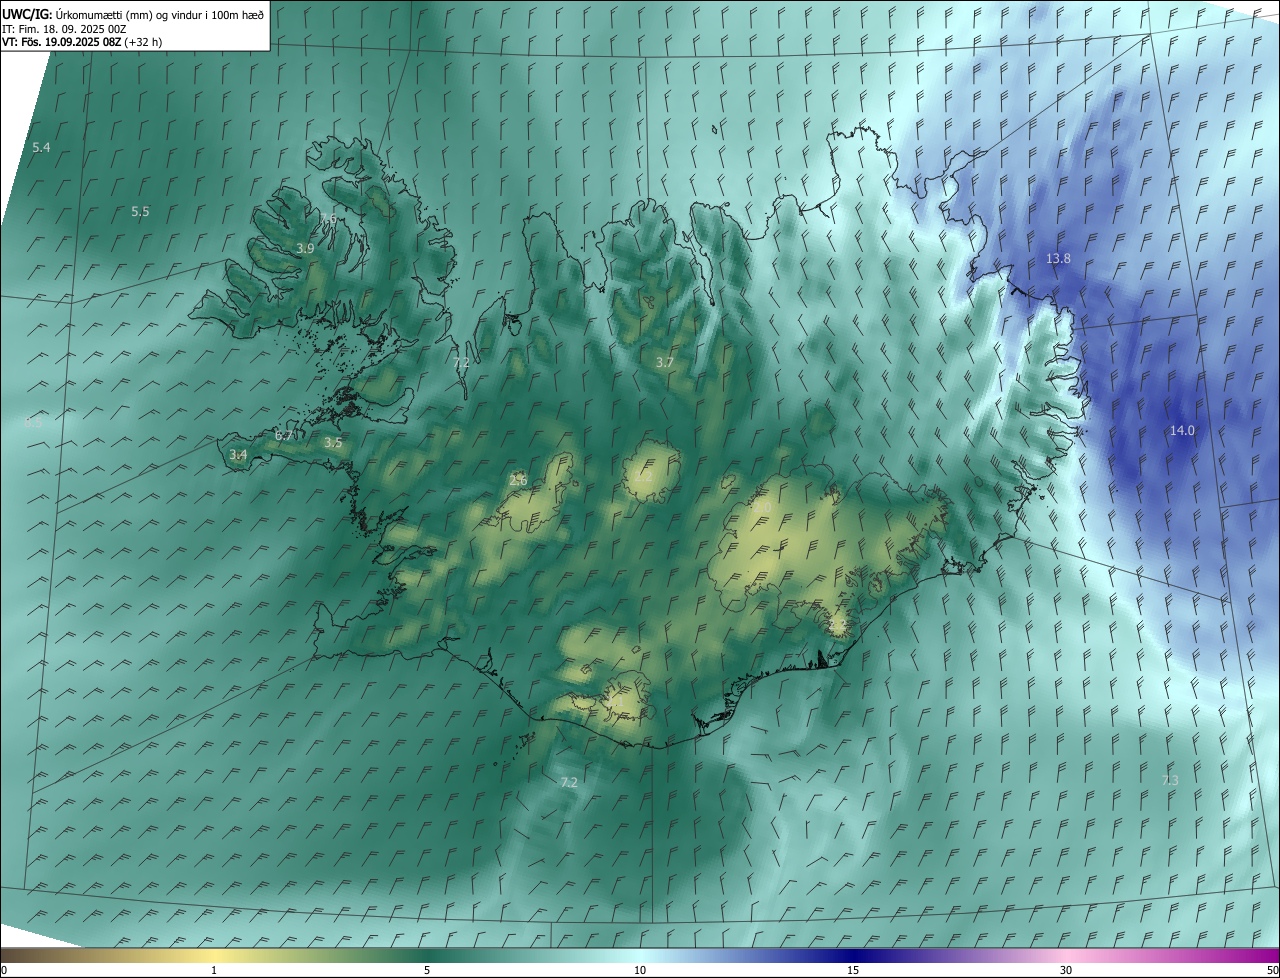Screen dimensions: 1280x978
Task: Click the 3.9 value on the Westfjords
Action: (305, 248)
